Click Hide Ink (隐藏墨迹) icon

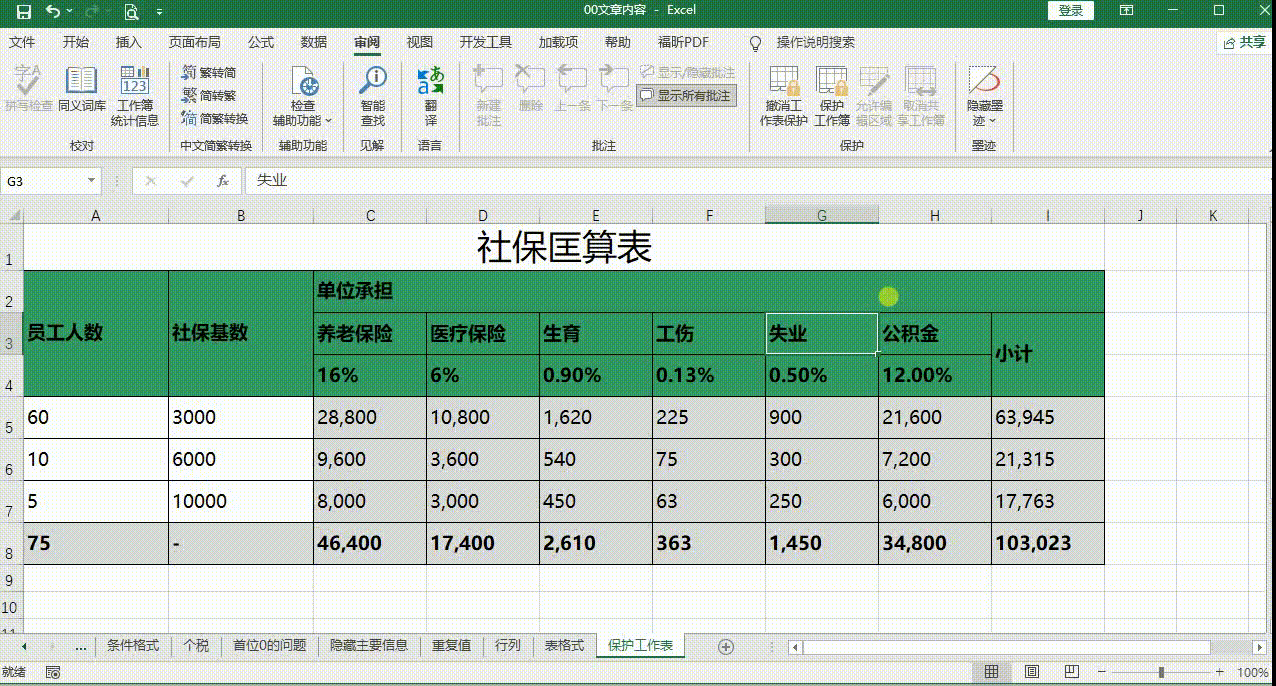984,81
